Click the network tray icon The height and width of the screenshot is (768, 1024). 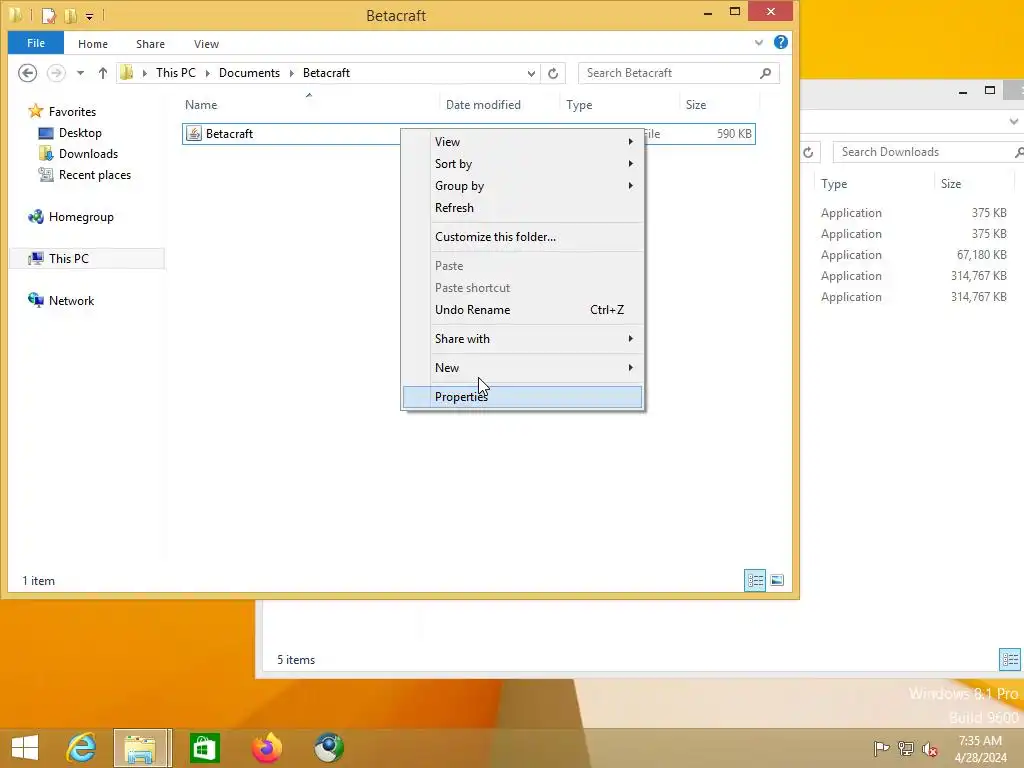click(x=905, y=748)
